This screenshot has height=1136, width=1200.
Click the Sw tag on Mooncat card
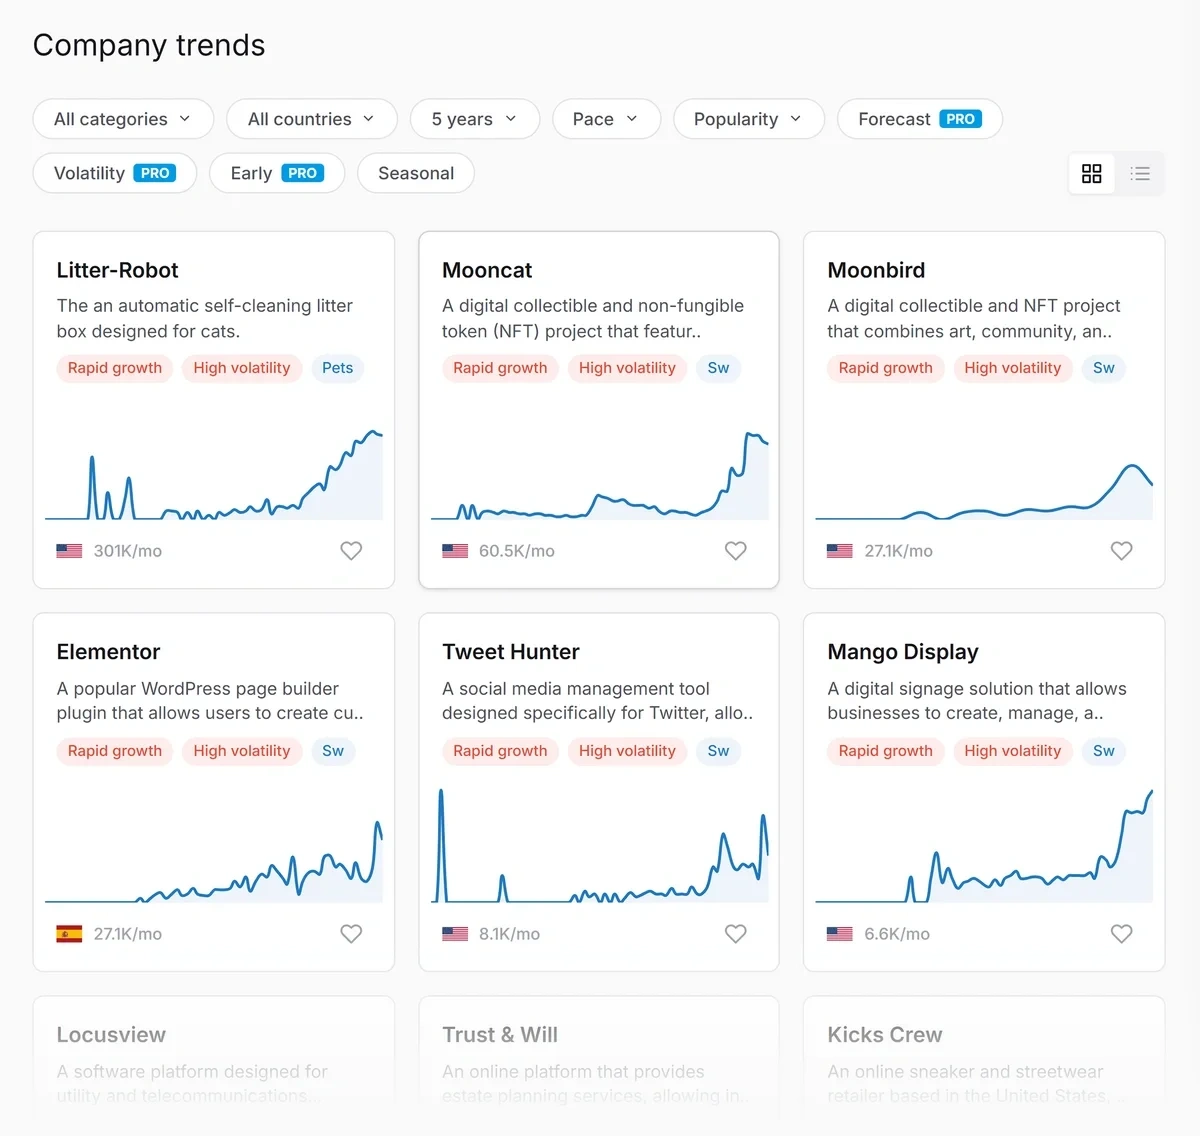click(x=719, y=368)
